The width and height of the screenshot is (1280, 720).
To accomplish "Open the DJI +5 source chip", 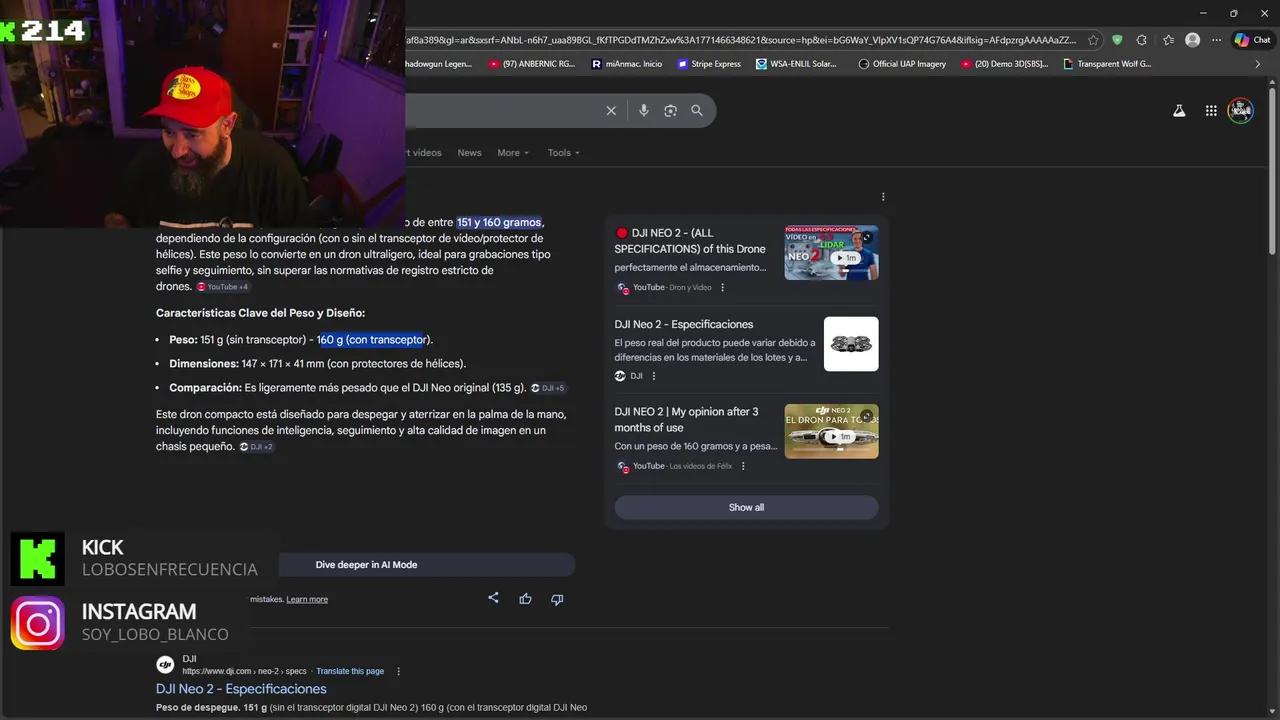I will click(547, 388).
